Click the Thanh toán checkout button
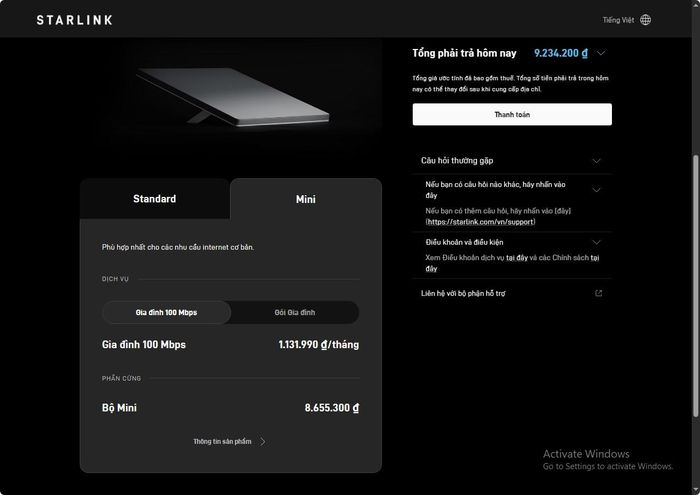Viewport: 700px width, 495px height. [x=512, y=115]
